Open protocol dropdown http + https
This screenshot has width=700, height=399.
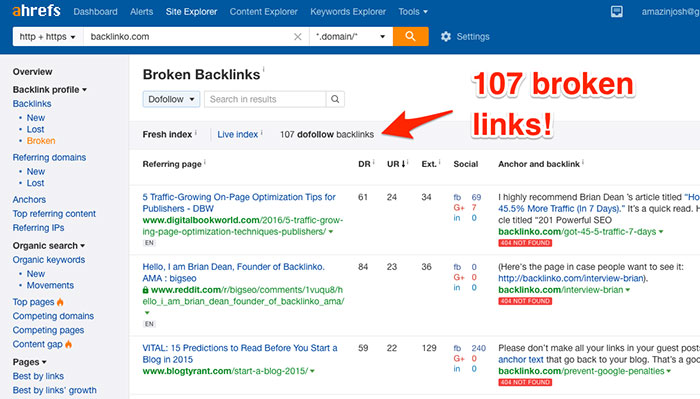tap(47, 37)
